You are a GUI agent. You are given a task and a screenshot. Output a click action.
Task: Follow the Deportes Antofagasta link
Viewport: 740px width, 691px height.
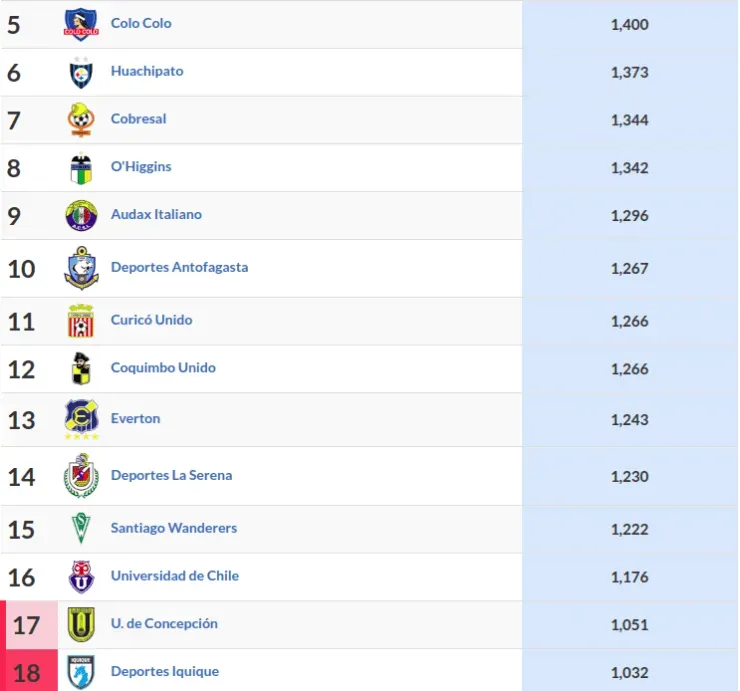click(x=179, y=267)
